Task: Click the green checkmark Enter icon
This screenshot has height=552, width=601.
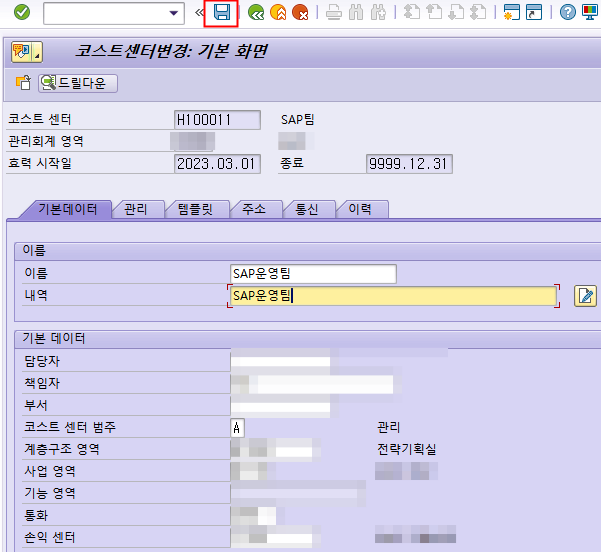Action: coord(22,12)
